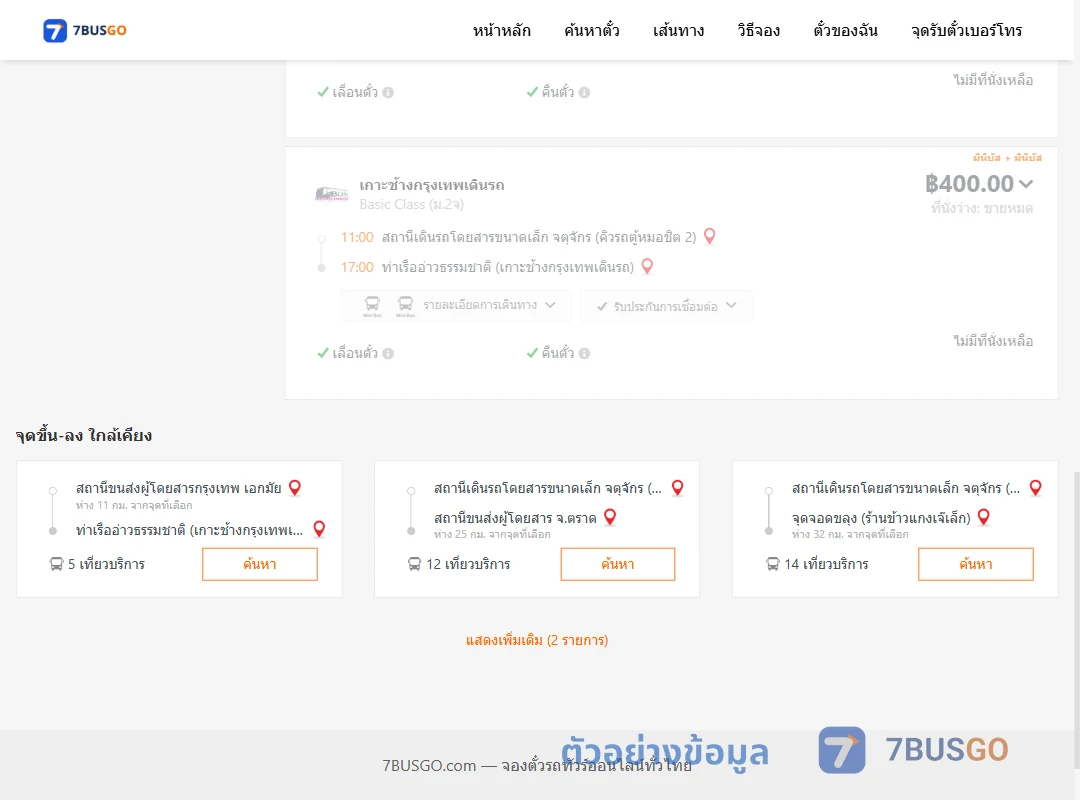Click info icon next to top เลื่อนตั๋ว

point(388,92)
